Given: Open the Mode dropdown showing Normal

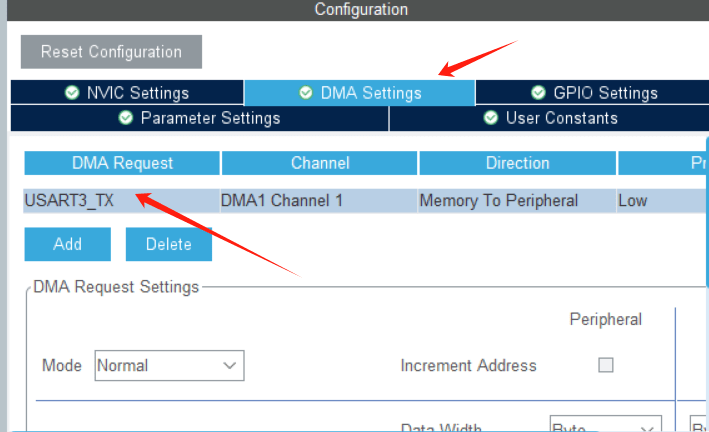Looking at the screenshot, I should pyautogui.click(x=169, y=365).
